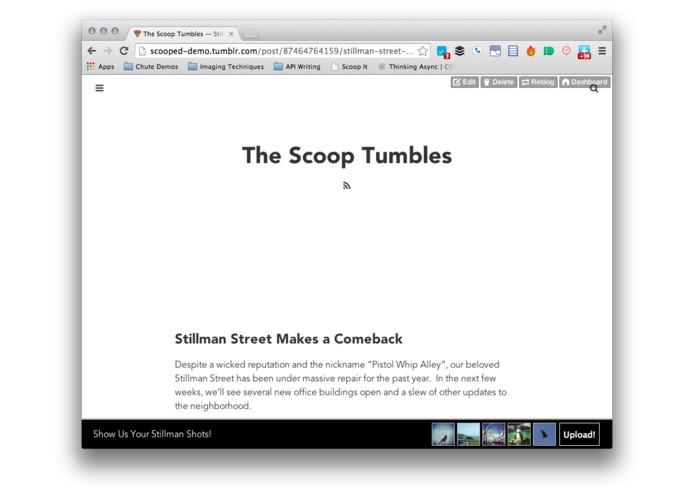Close The Scoop Tumbles tab
The image size is (695, 494).
click(x=231, y=34)
